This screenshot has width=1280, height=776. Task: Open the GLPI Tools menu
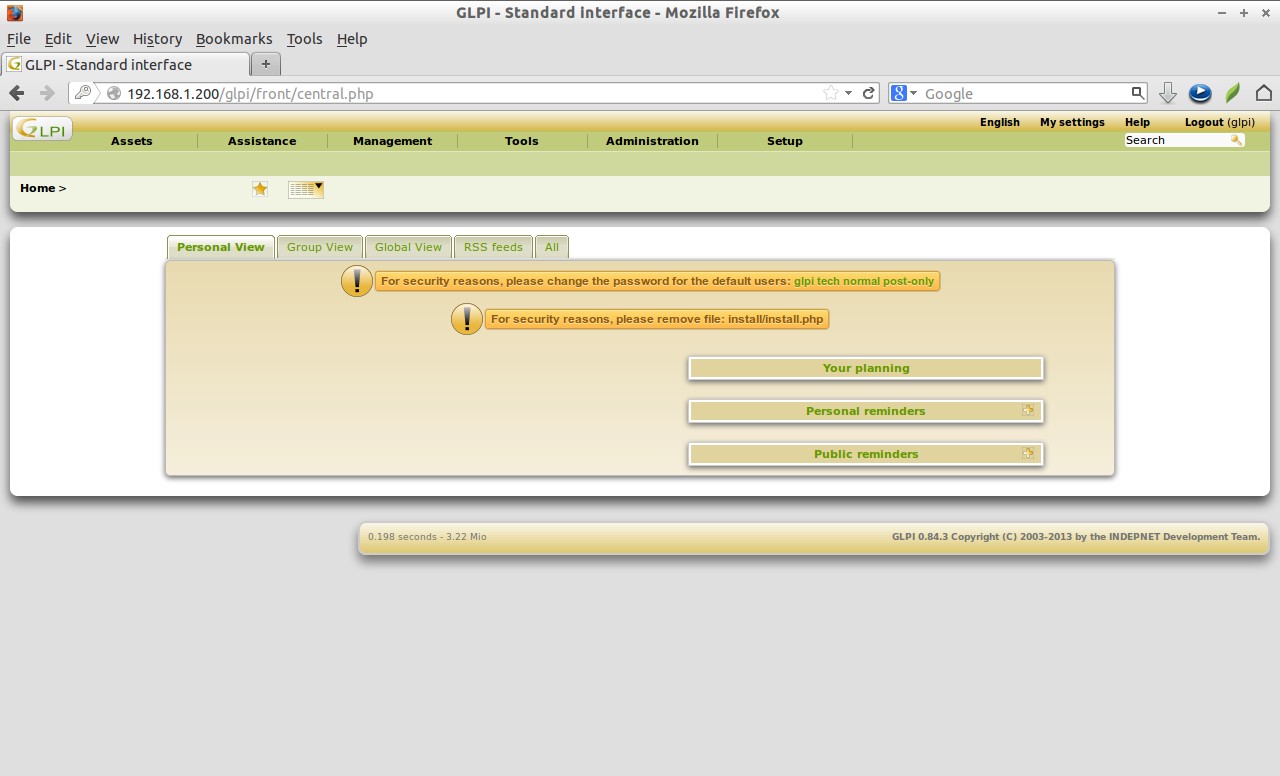pos(522,141)
